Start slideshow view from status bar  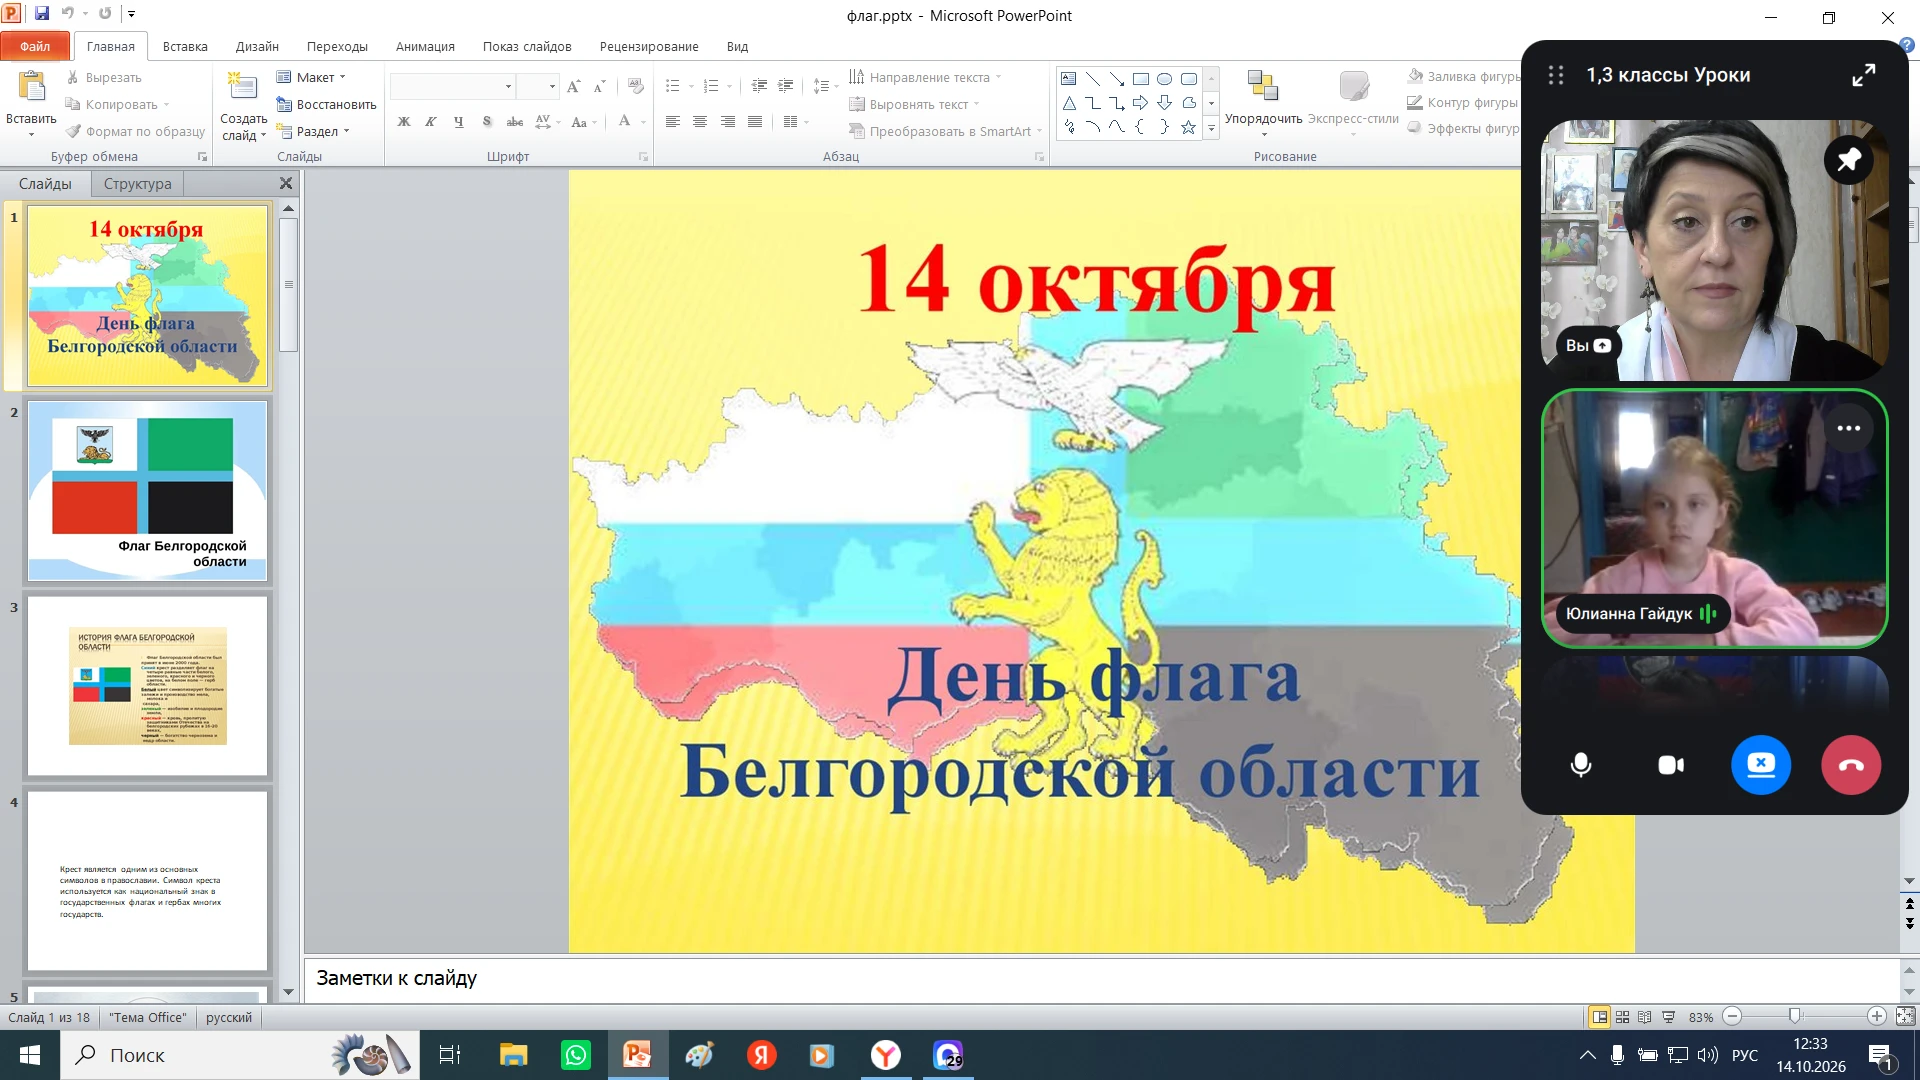click(1668, 1017)
